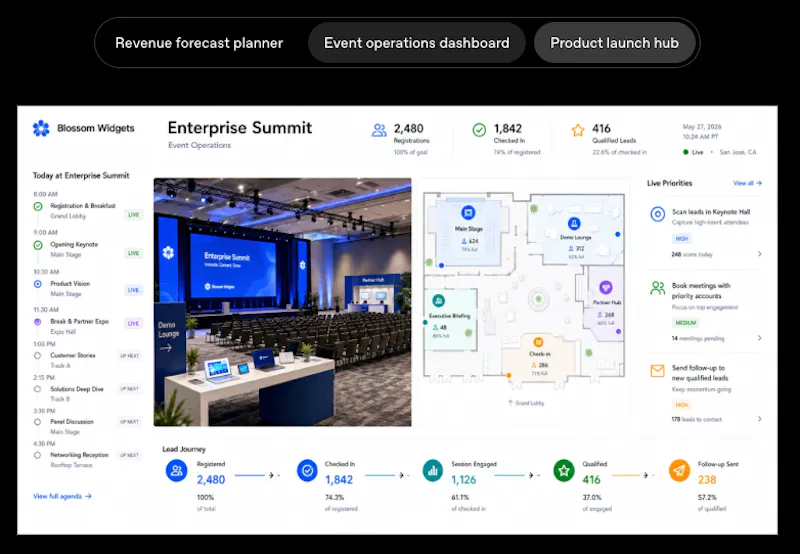Click LIVE badge for Registration & Breakfast
Image resolution: width=800 pixels, height=554 pixels.
tap(134, 215)
